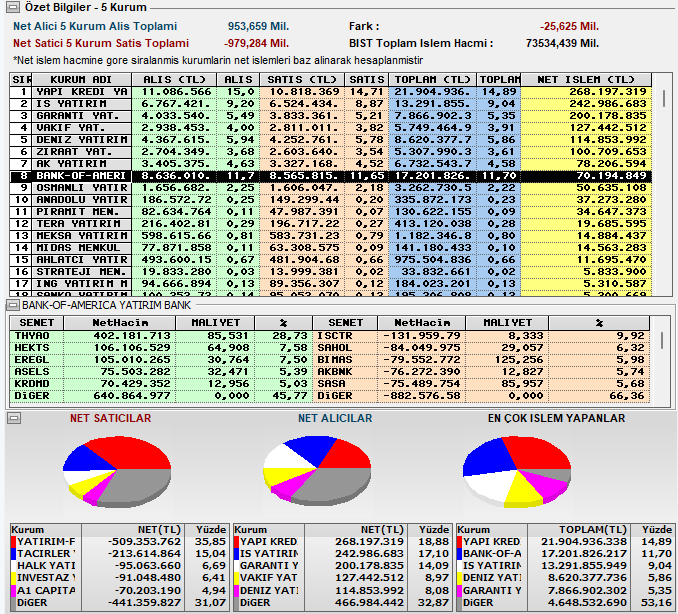The image size is (678, 614).
Task: Click the AKBNK stock row
Action: pyautogui.click(x=481, y=372)
